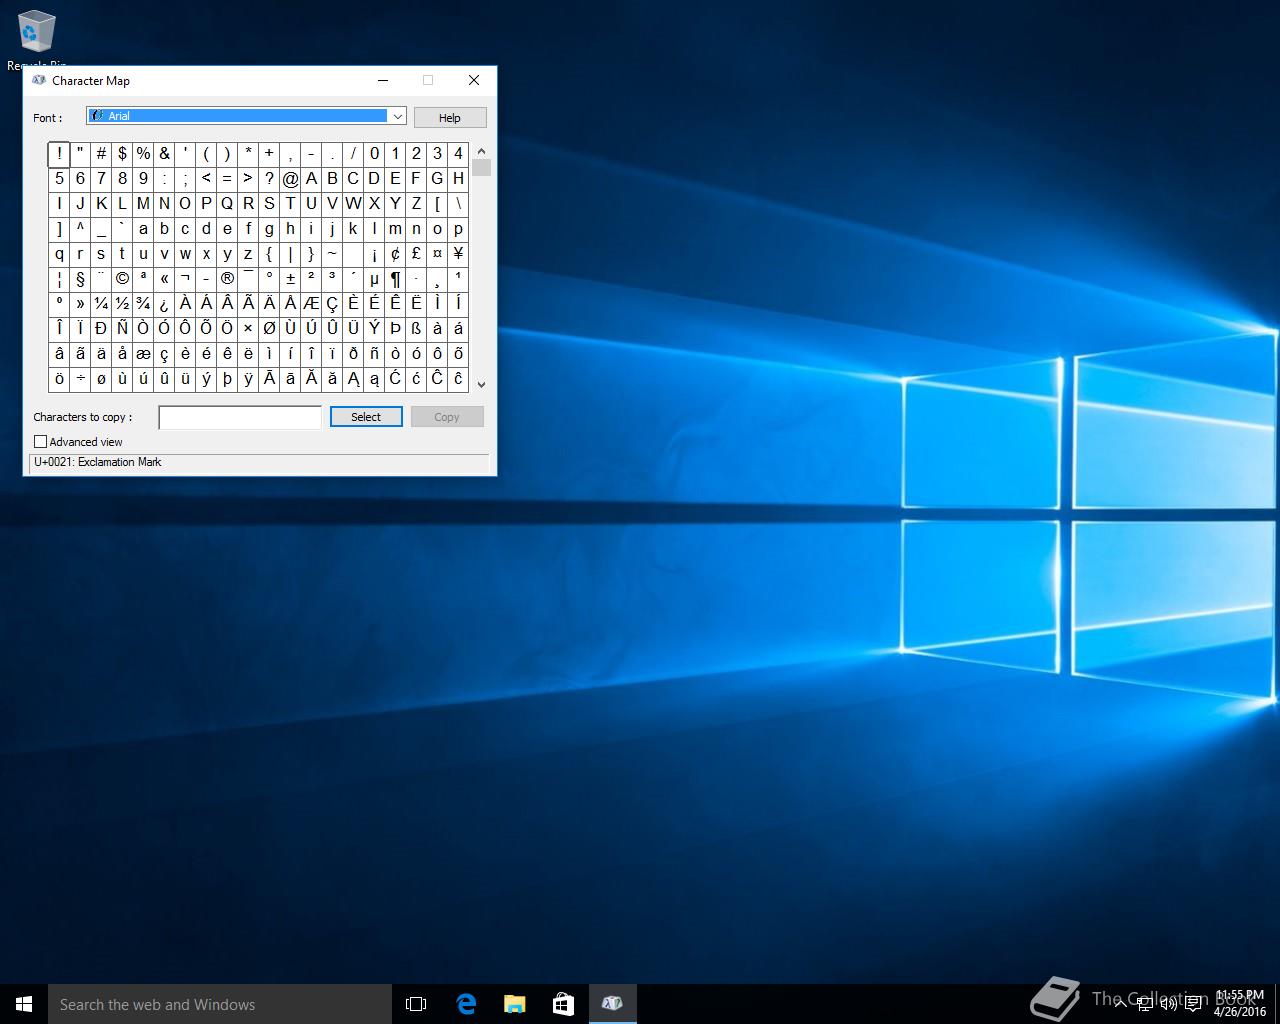Select the § section sign cell
This screenshot has height=1024, width=1280.
coord(80,278)
